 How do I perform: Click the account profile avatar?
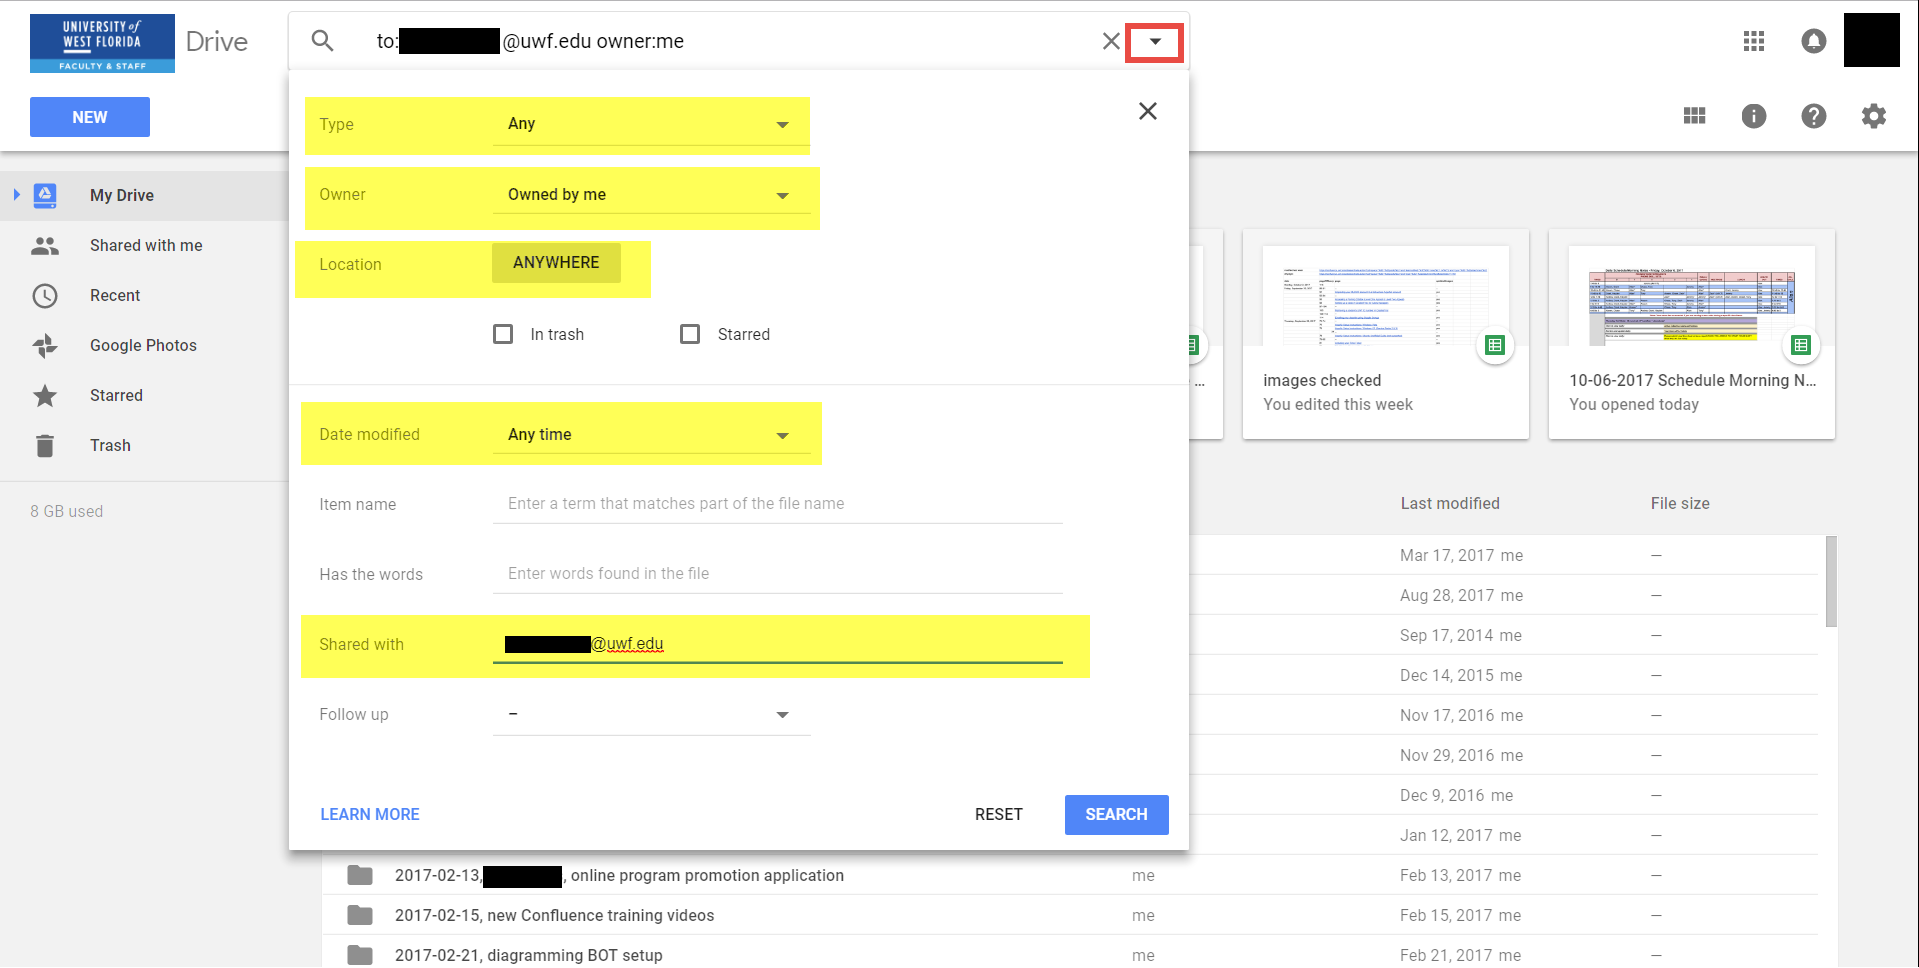click(x=1872, y=40)
